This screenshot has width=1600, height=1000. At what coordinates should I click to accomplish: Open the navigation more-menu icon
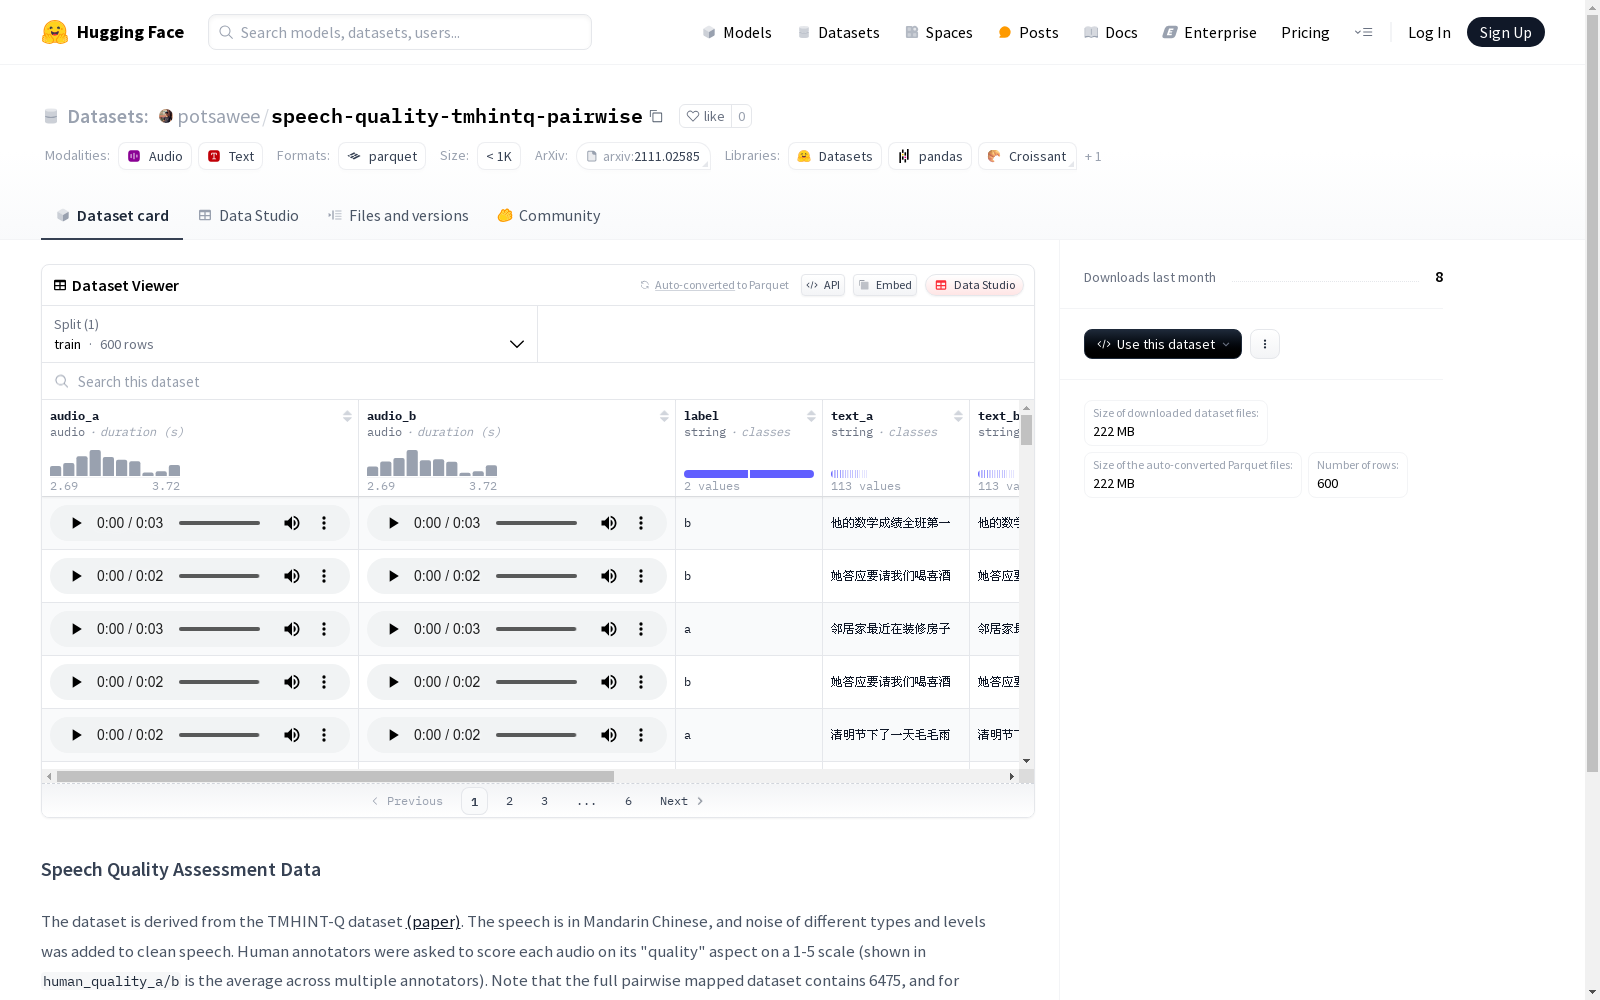tap(1363, 32)
